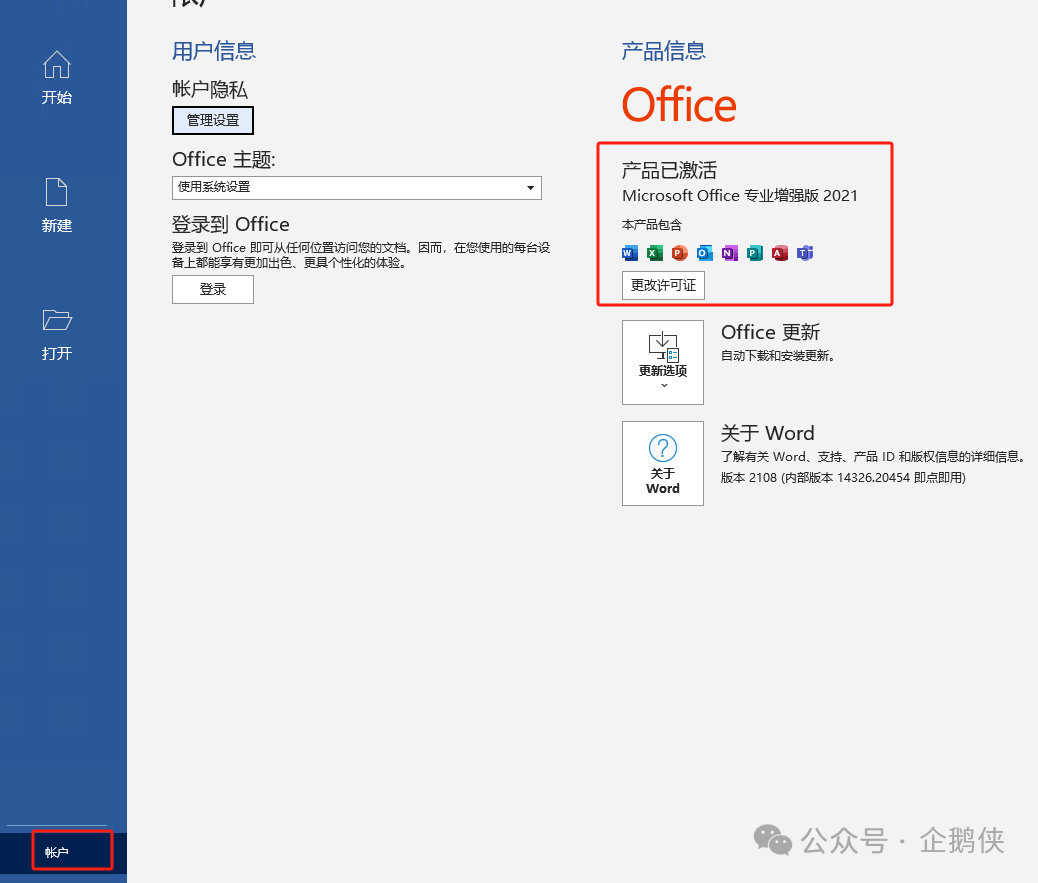Select the Teams icon
Viewport: 1038px width, 883px height.
(804, 253)
